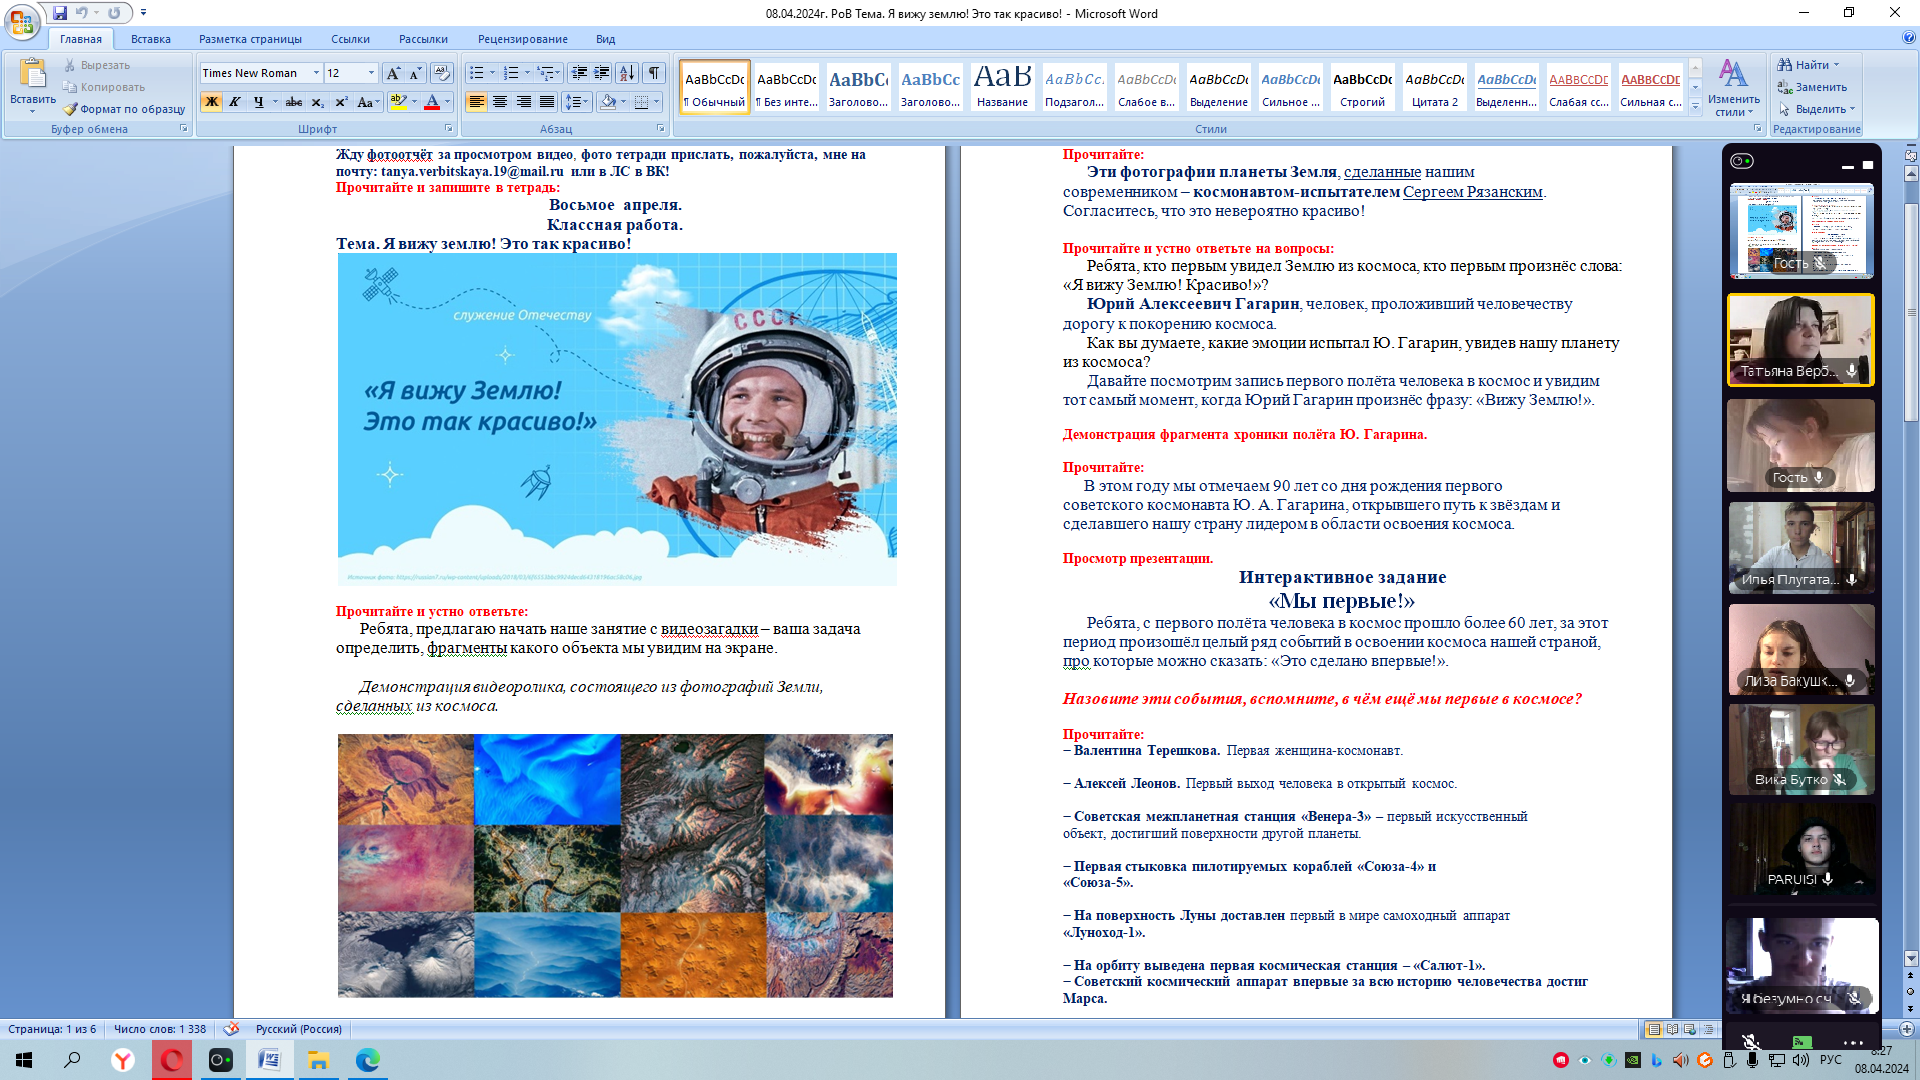Open the Change Styles (Изменить стили) dropdown
This screenshot has height=1080, width=1920.
coord(1734,88)
